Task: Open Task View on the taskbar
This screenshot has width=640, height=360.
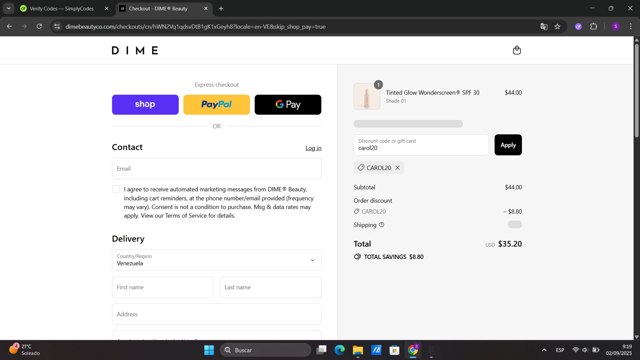Action: [x=322, y=350]
